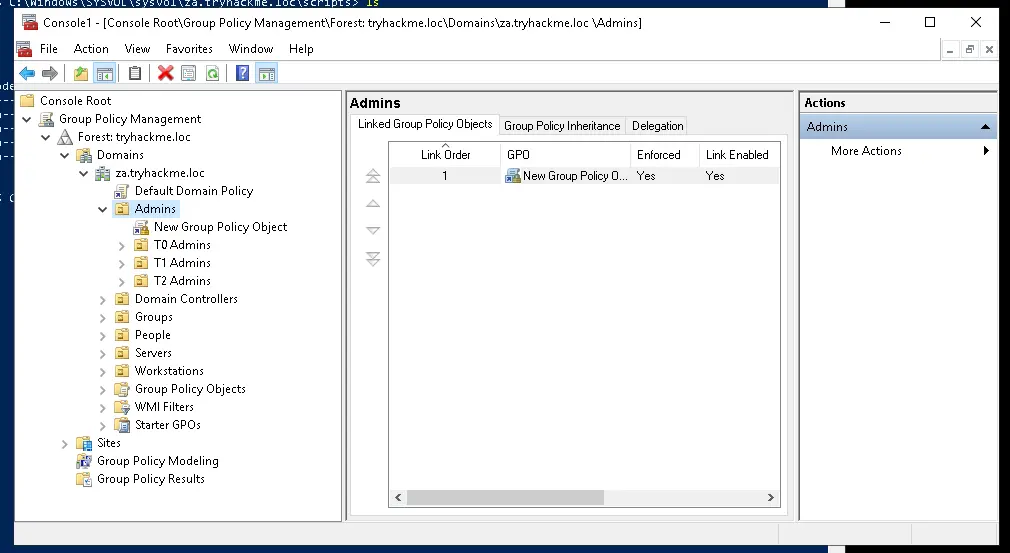Open the Action menu
The width and height of the screenshot is (1010, 553).
tap(91, 49)
